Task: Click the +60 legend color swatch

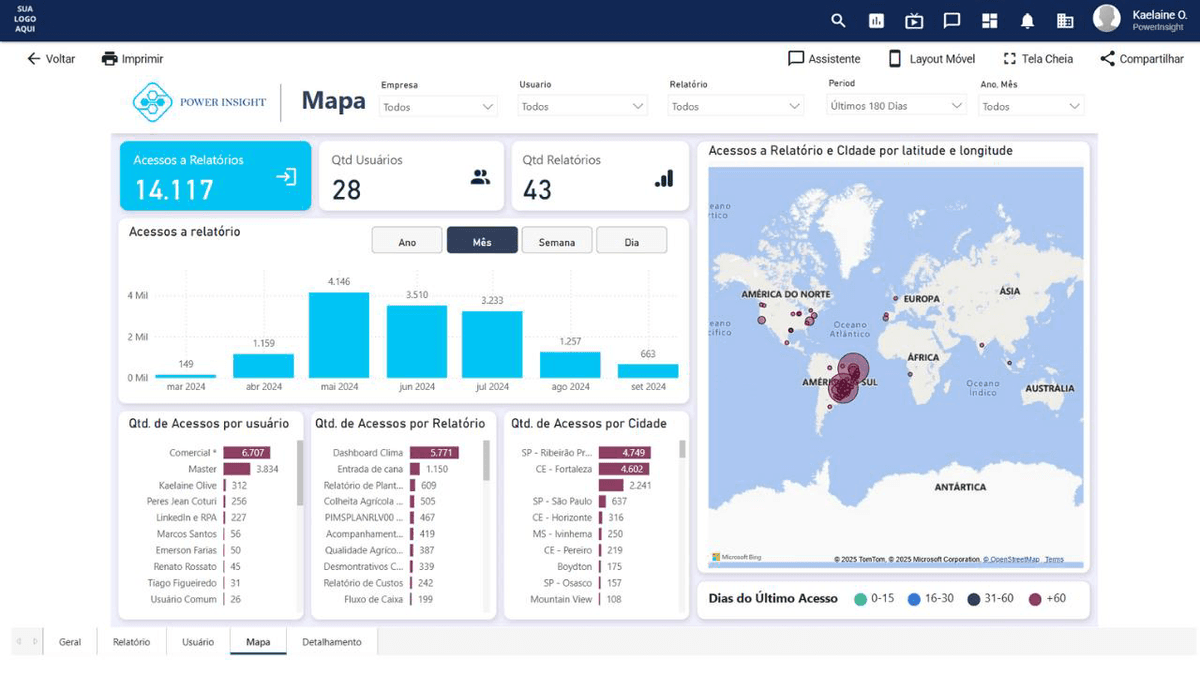Action: 1035,599
